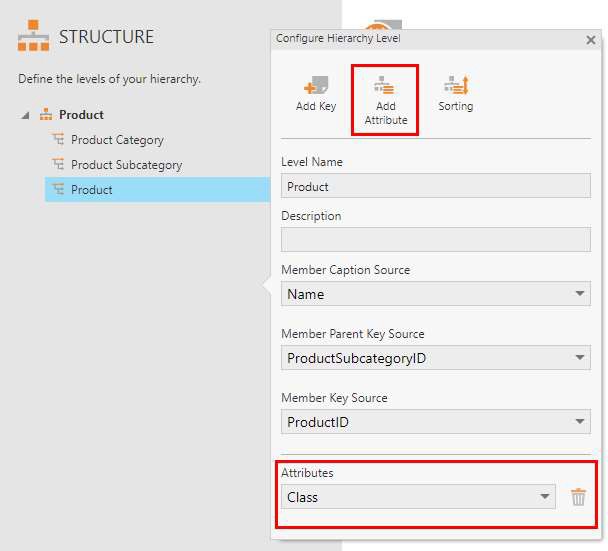
Task: Click the Add Key button
Action: pyautogui.click(x=315, y=93)
